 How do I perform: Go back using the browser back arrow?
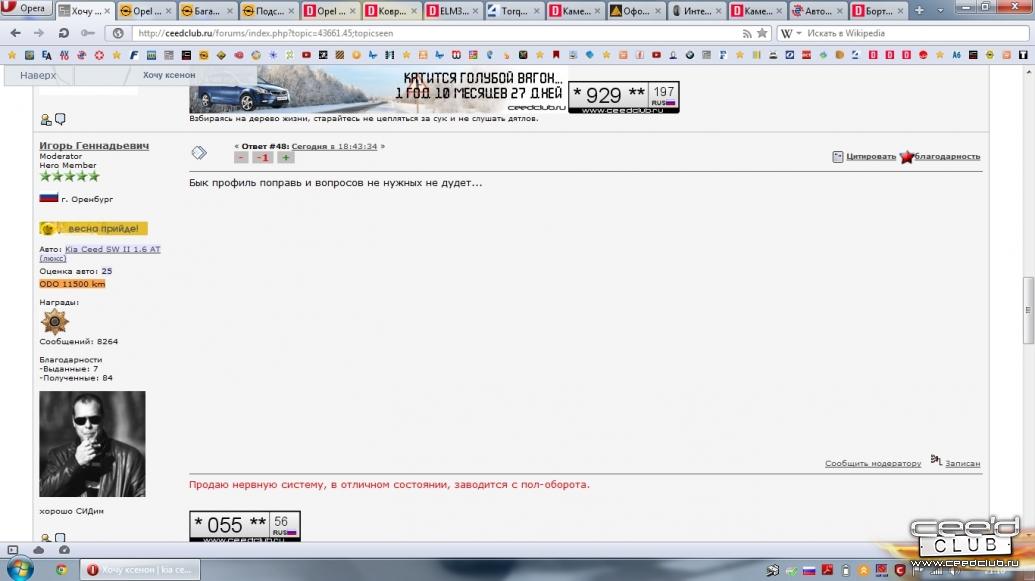coord(16,33)
